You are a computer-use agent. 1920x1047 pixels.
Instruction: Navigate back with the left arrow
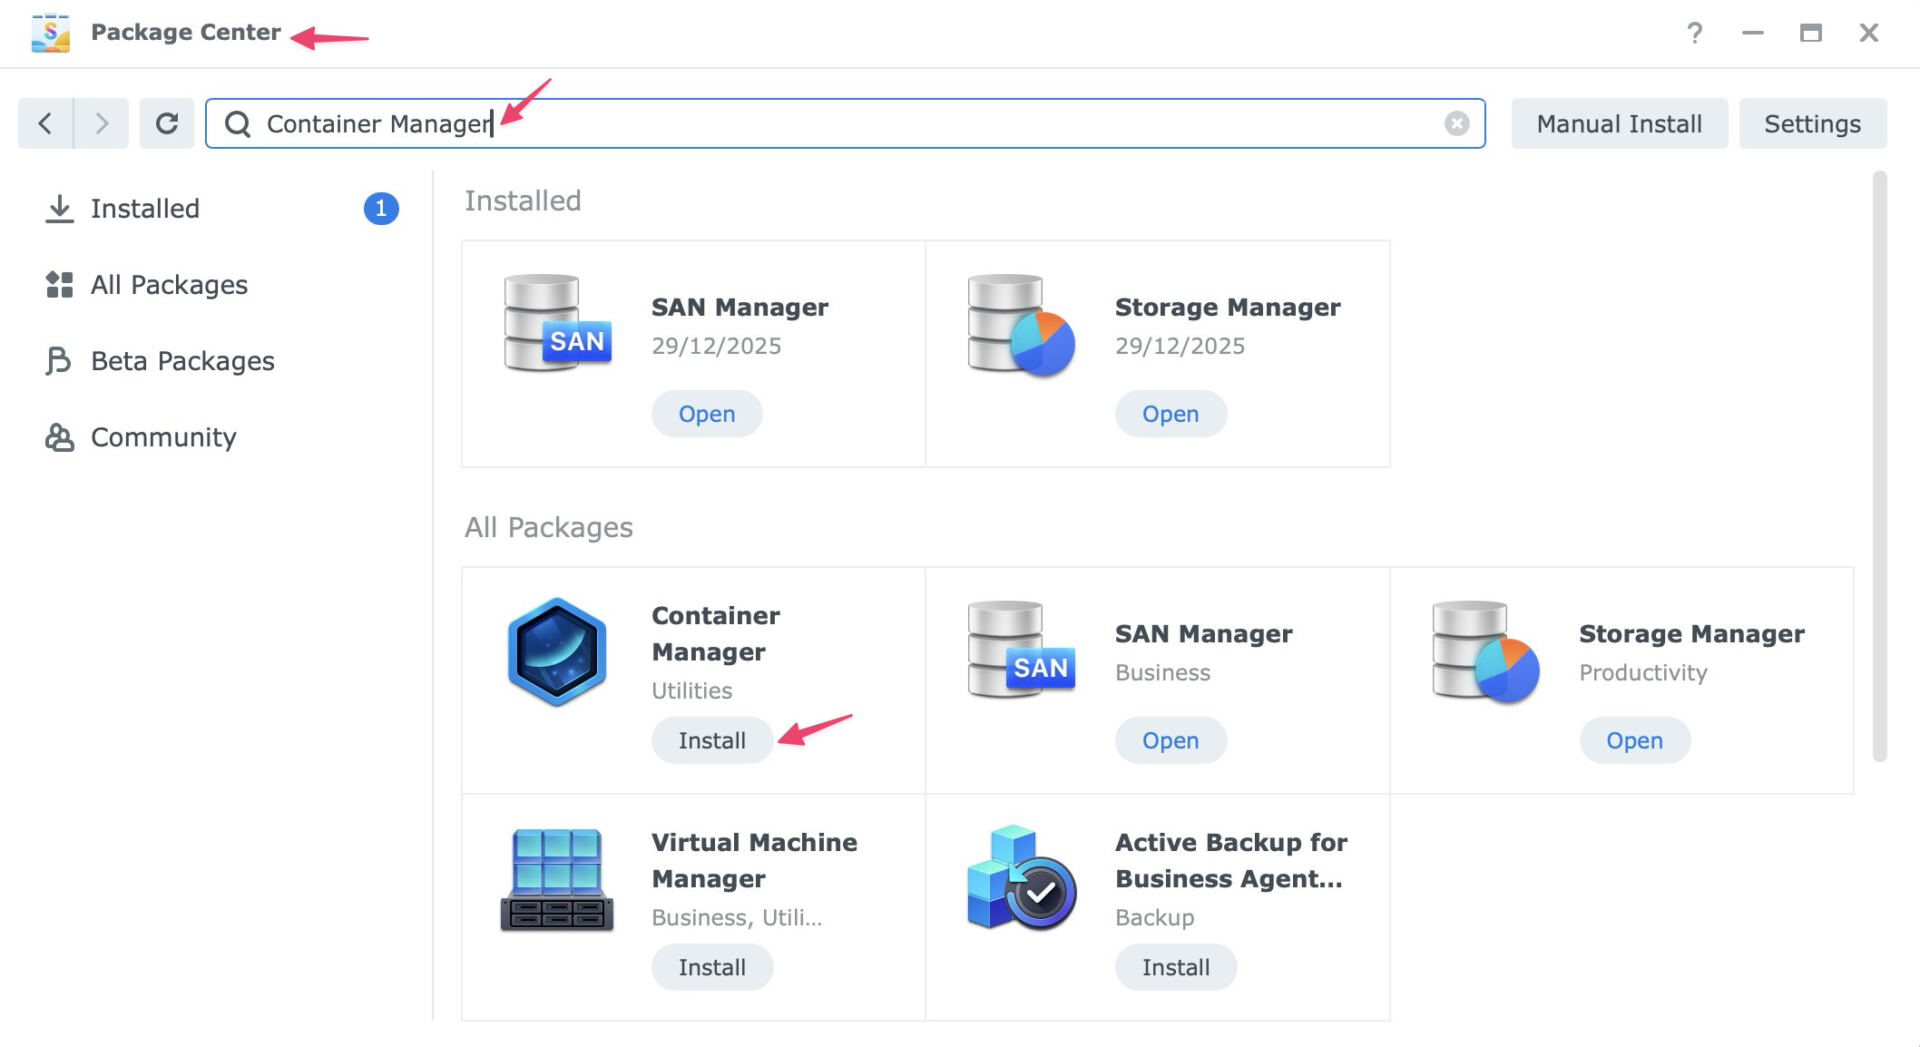pyautogui.click(x=45, y=123)
